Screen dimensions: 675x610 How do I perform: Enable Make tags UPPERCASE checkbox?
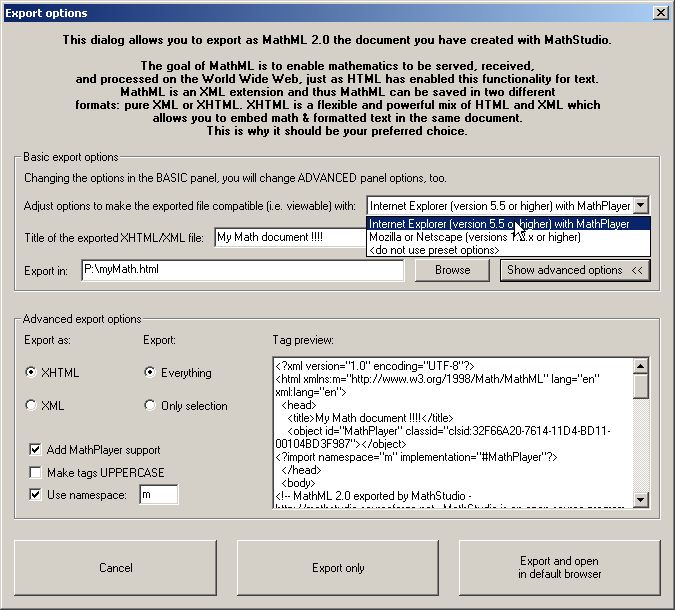click(x=35, y=472)
